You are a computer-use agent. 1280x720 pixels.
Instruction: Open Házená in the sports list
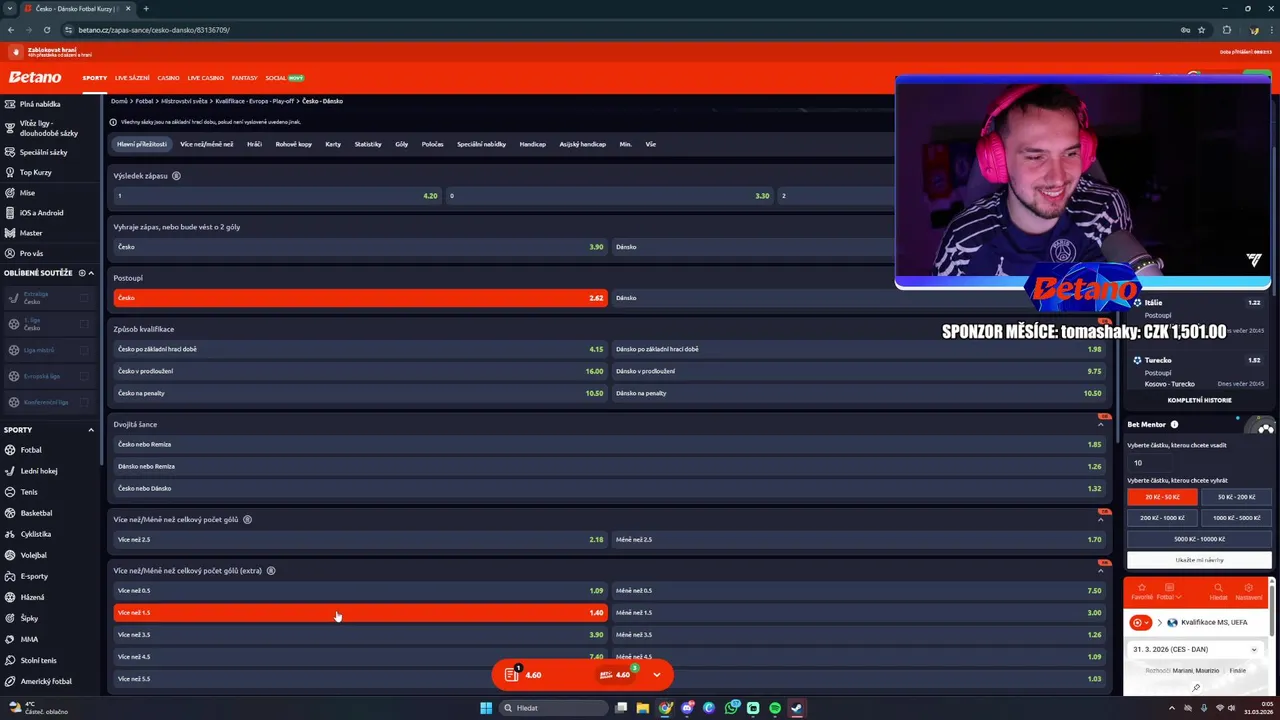point(32,597)
